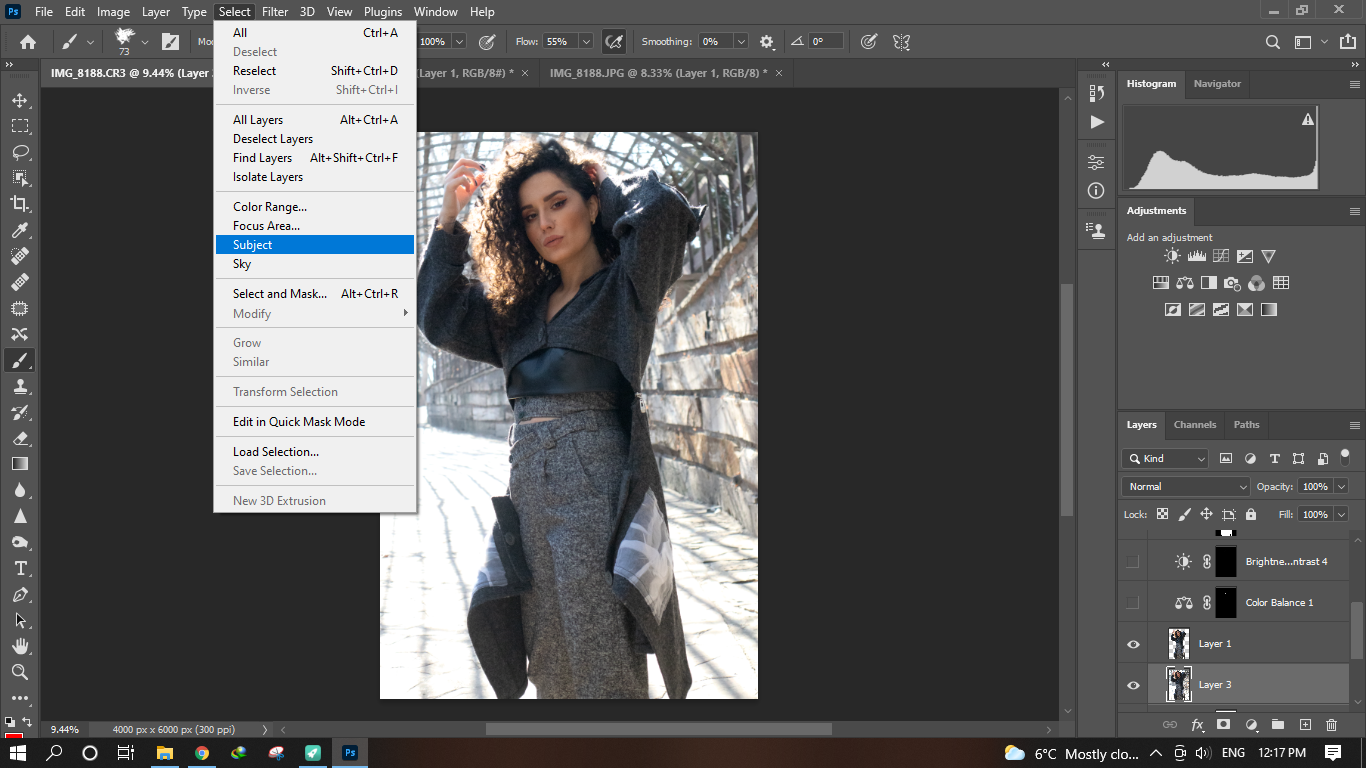Open the Layers panel menu

[x=1354, y=425]
